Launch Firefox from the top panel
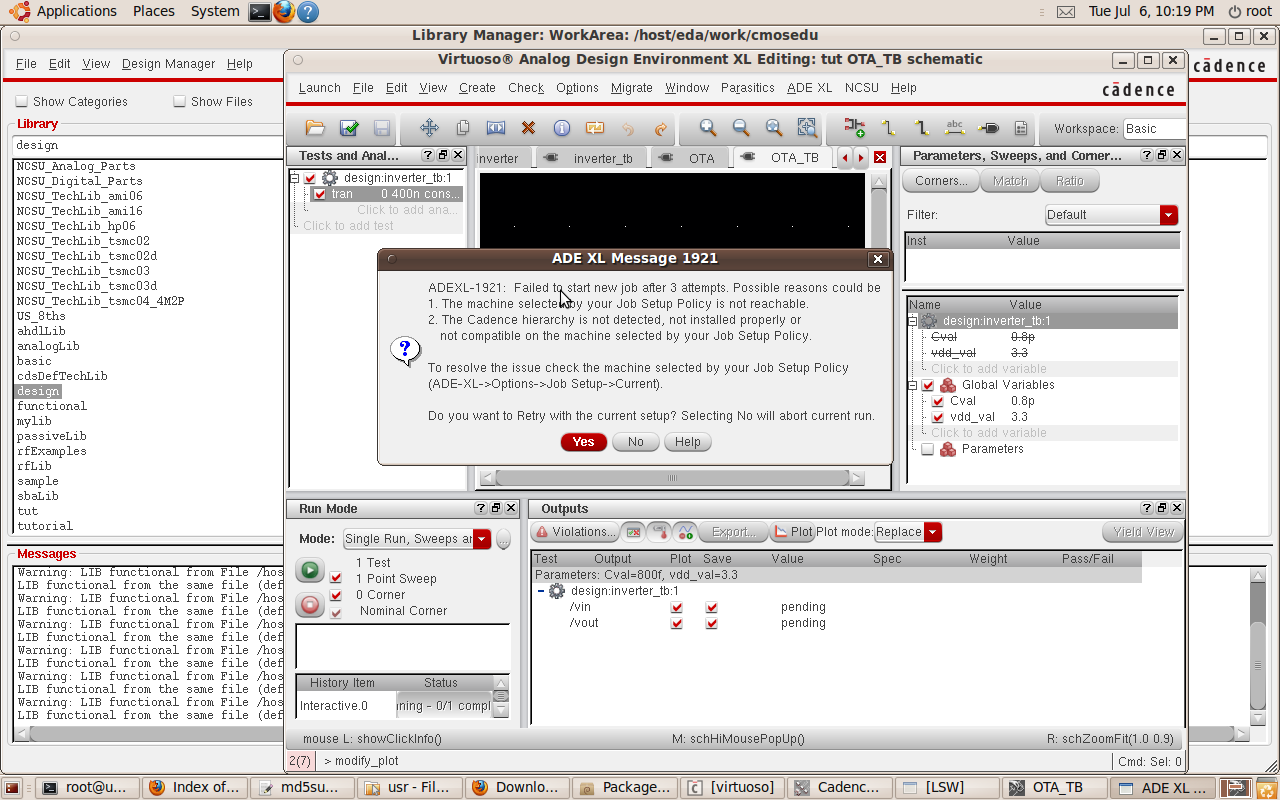The image size is (1280, 800). tap(284, 12)
